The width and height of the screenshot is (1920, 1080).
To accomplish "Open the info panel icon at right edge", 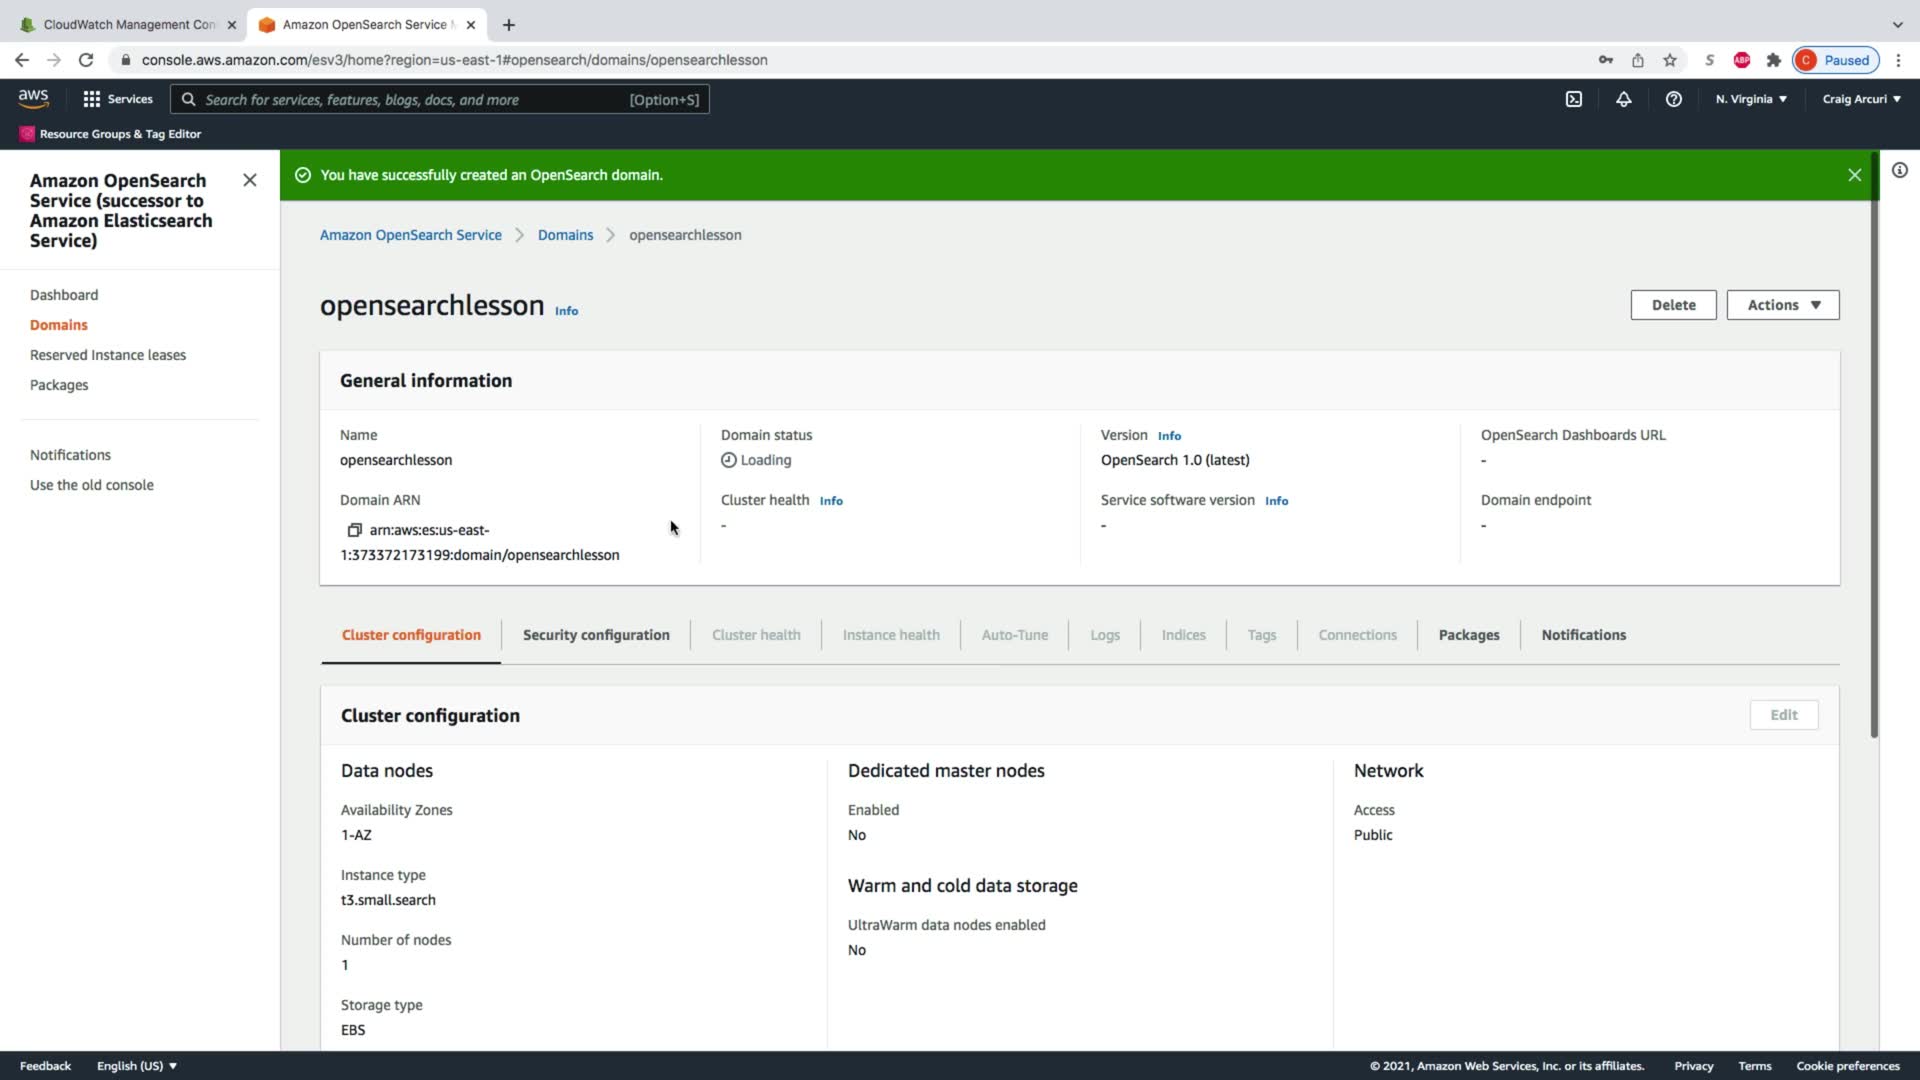I will click(1899, 171).
